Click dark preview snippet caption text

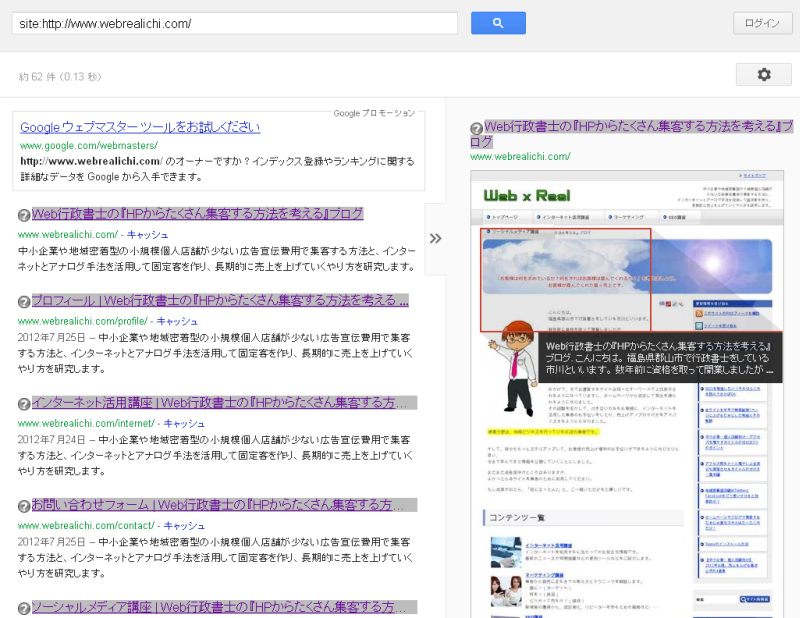660,358
